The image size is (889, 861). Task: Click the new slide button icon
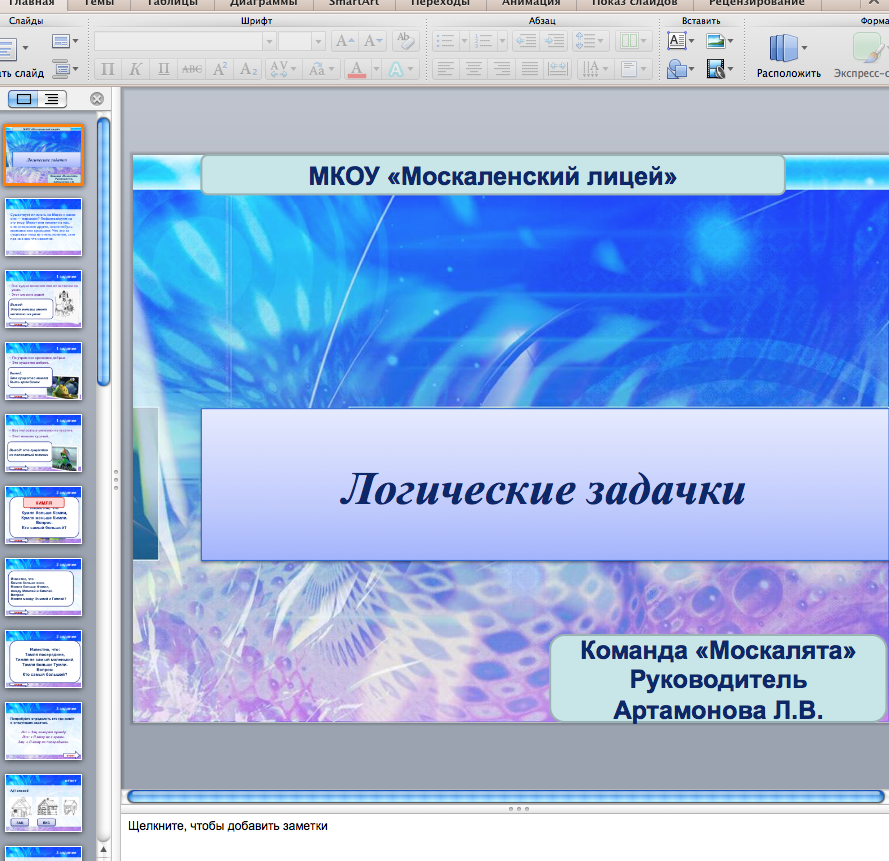click(x=8, y=49)
